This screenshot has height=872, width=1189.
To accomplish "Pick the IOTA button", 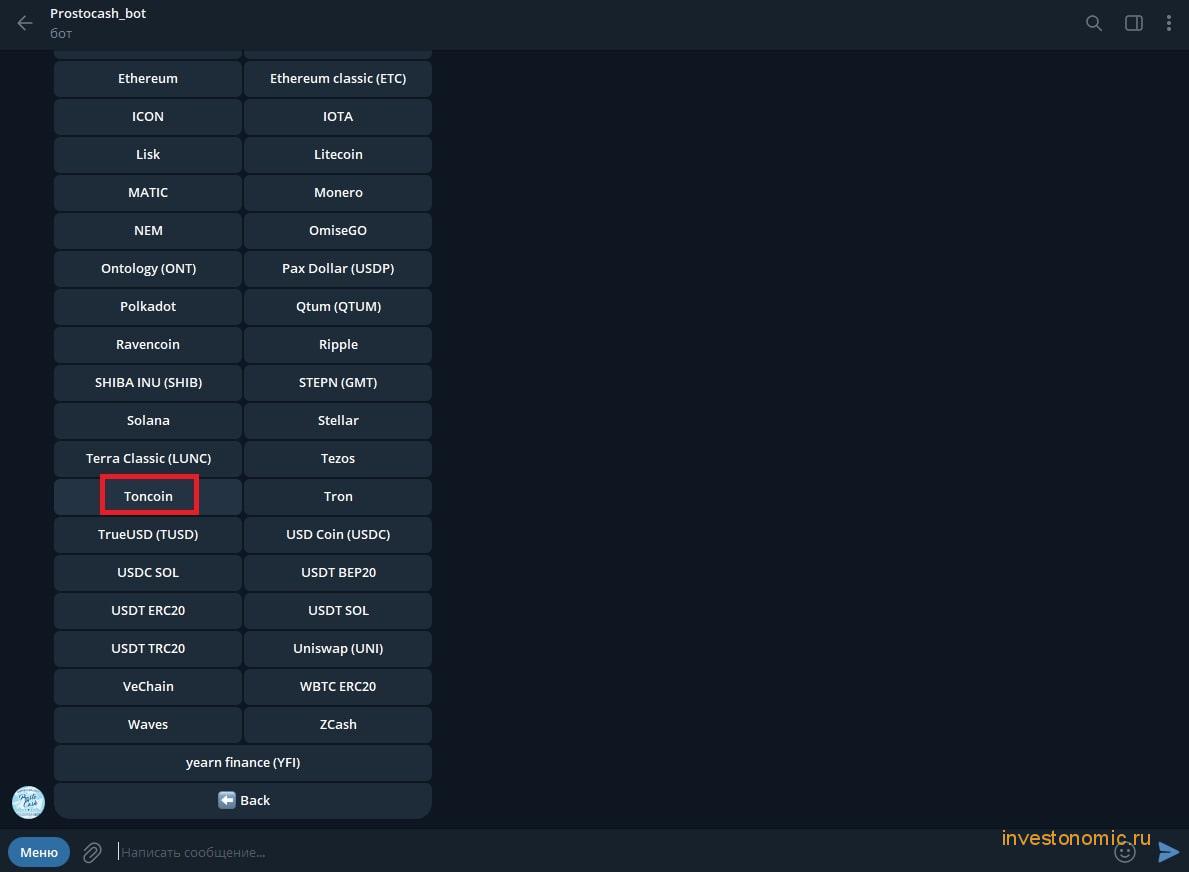I will pyautogui.click(x=338, y=117).
